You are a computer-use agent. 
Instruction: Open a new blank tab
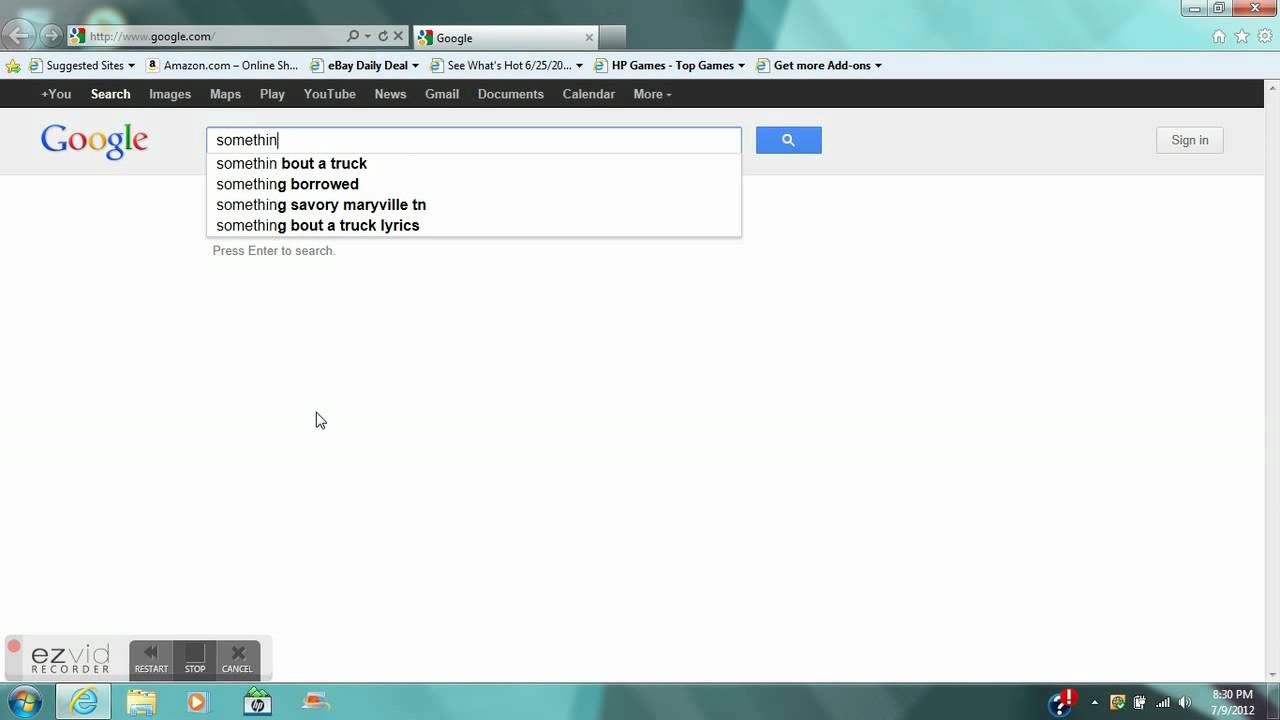coord(613,38)
